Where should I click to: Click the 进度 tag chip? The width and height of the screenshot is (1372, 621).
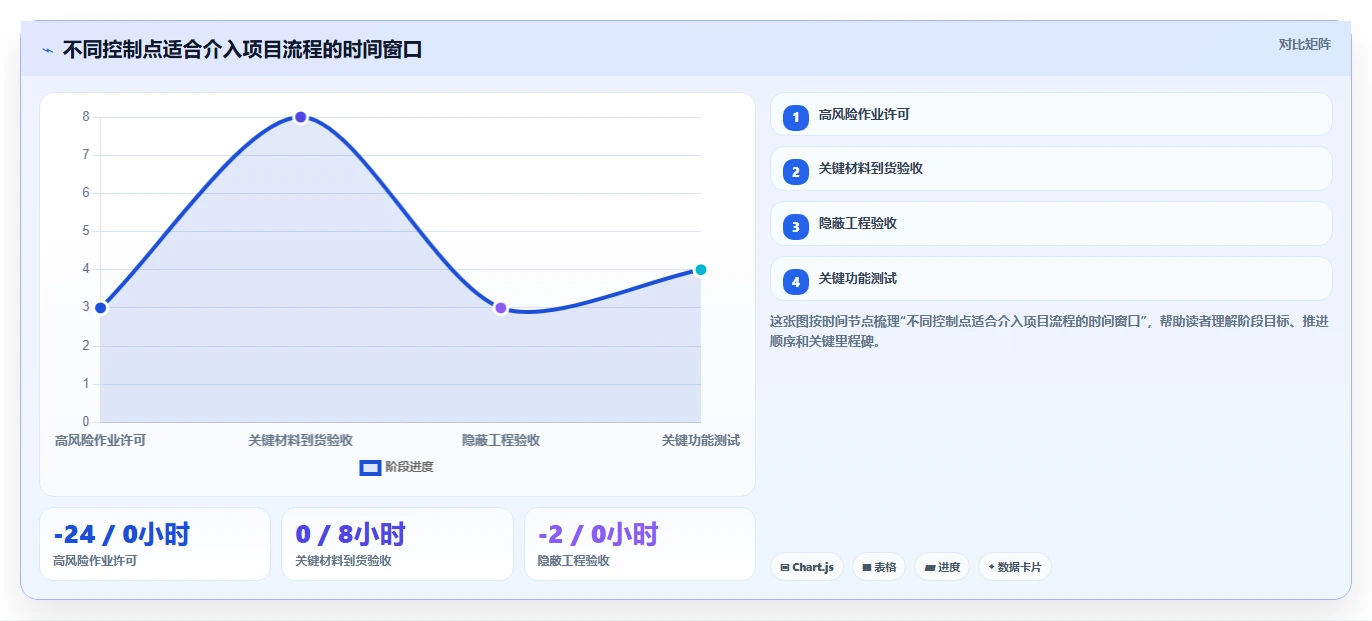click(x=942, y=567)
